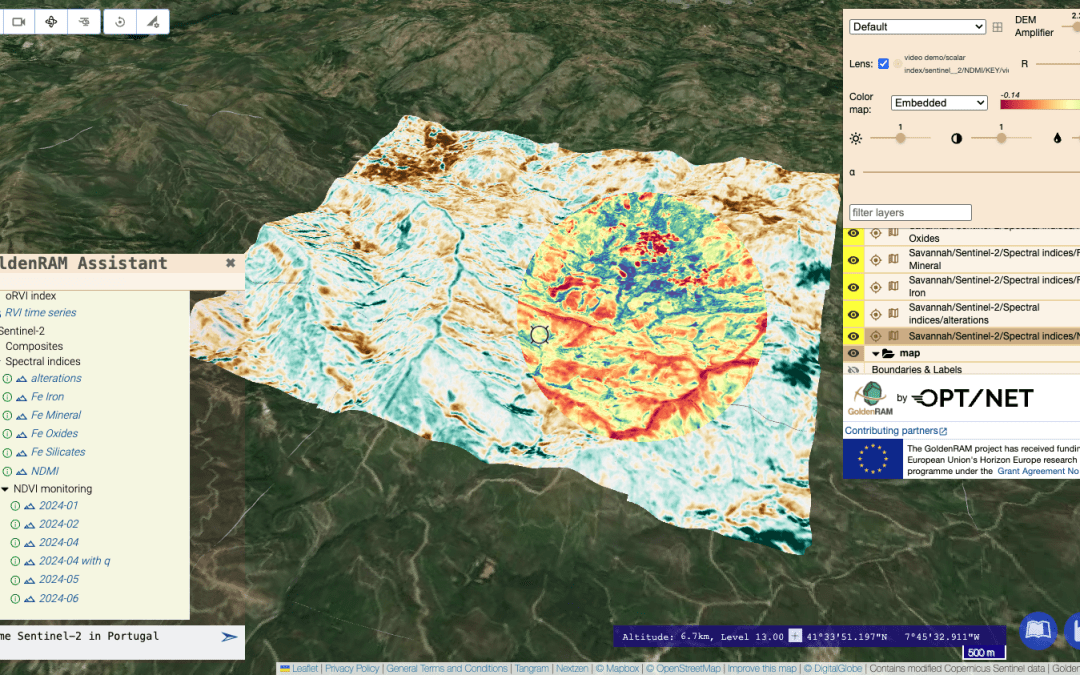The width and height of the screenshot is (1080, 675).
Task: Select the helicopter fly-through mode icon
Action: click(x=84, y=22)
